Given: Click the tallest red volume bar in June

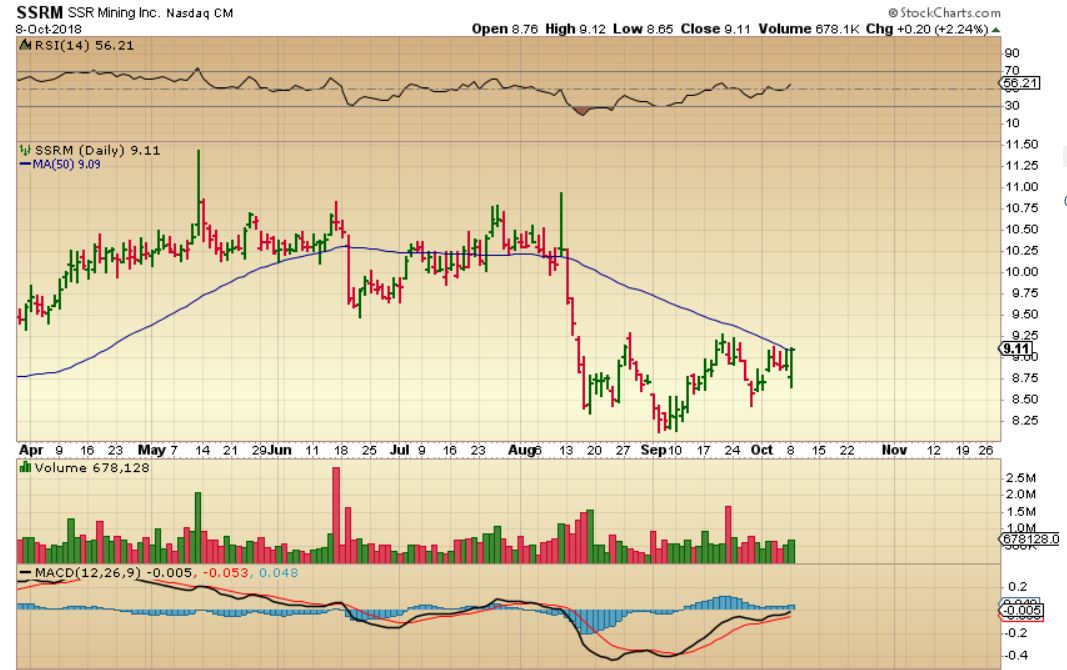Looking at the screenshot, I should pos(336,515).
